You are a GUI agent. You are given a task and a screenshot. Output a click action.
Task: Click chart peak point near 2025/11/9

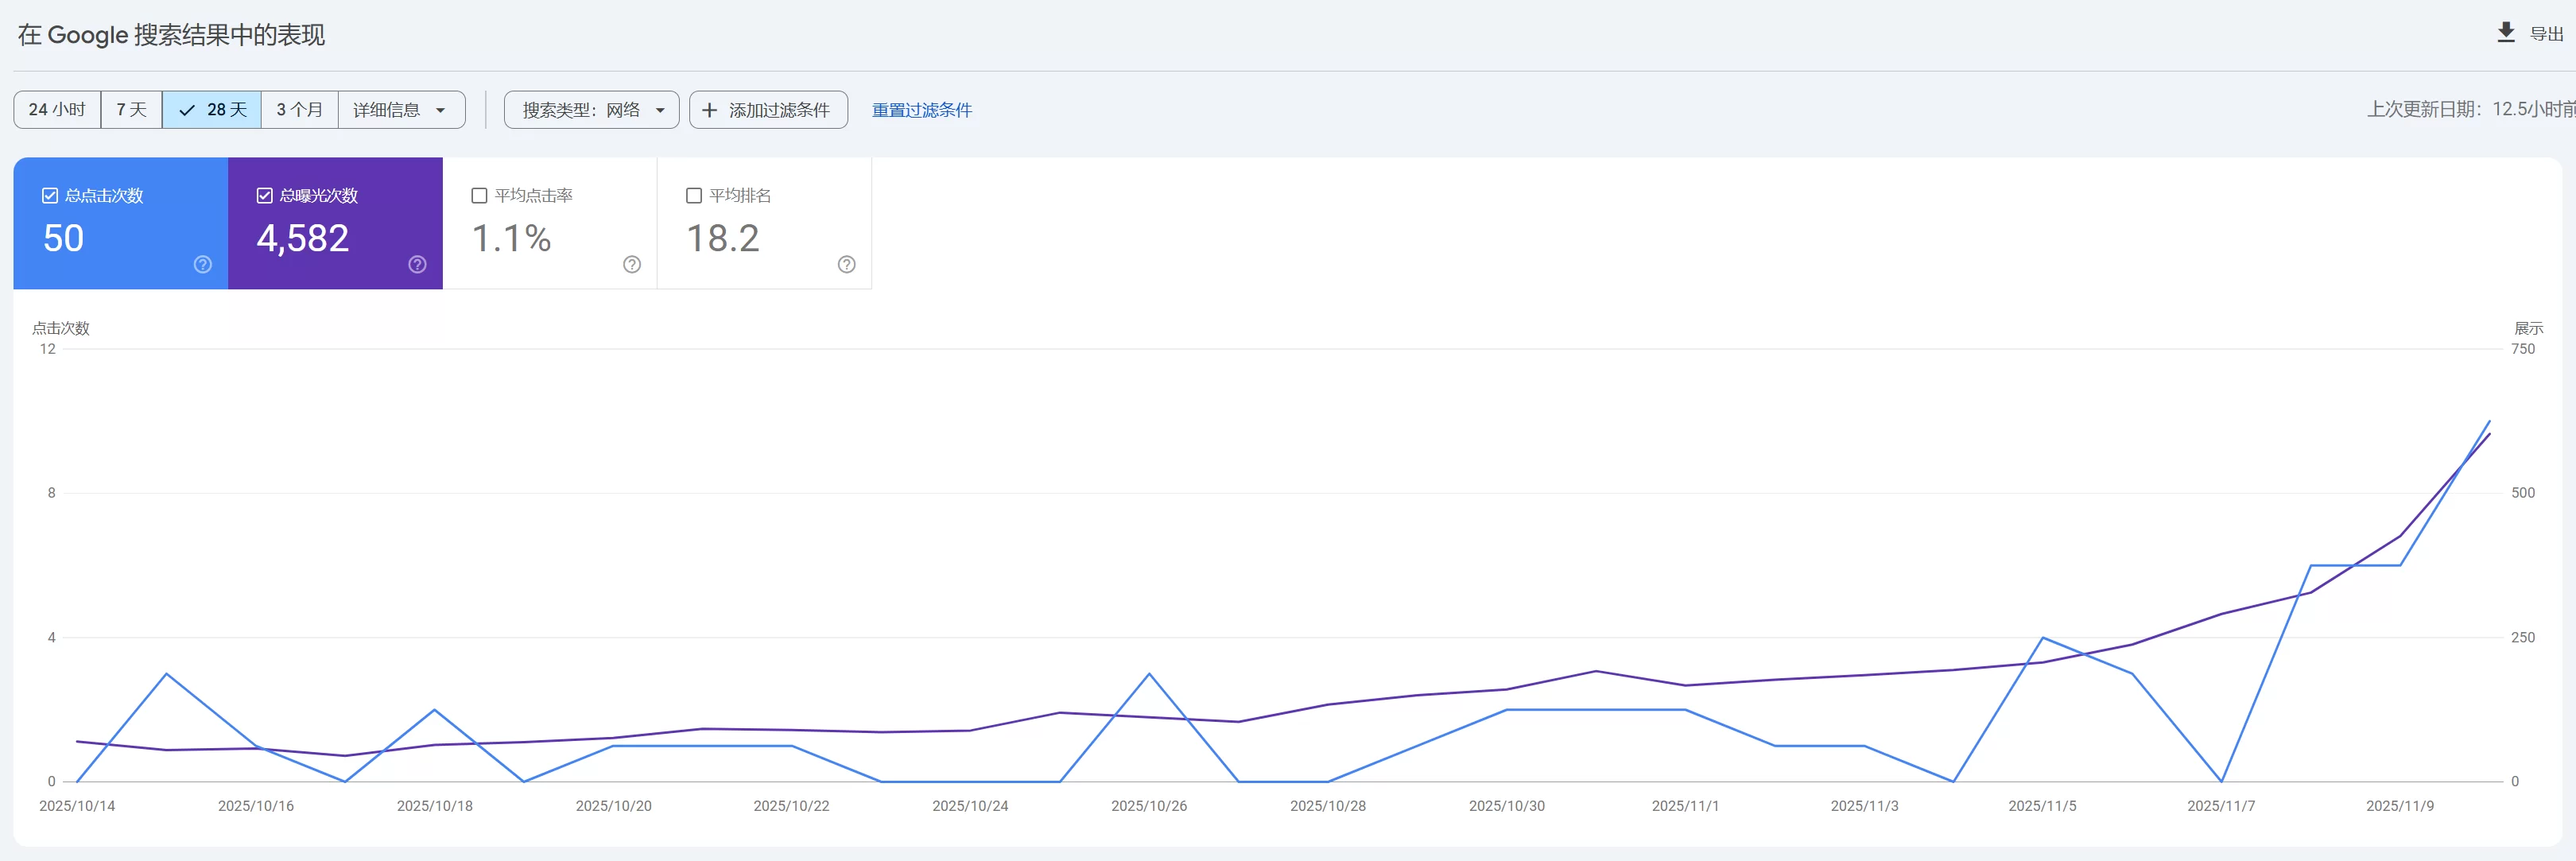2489,421
